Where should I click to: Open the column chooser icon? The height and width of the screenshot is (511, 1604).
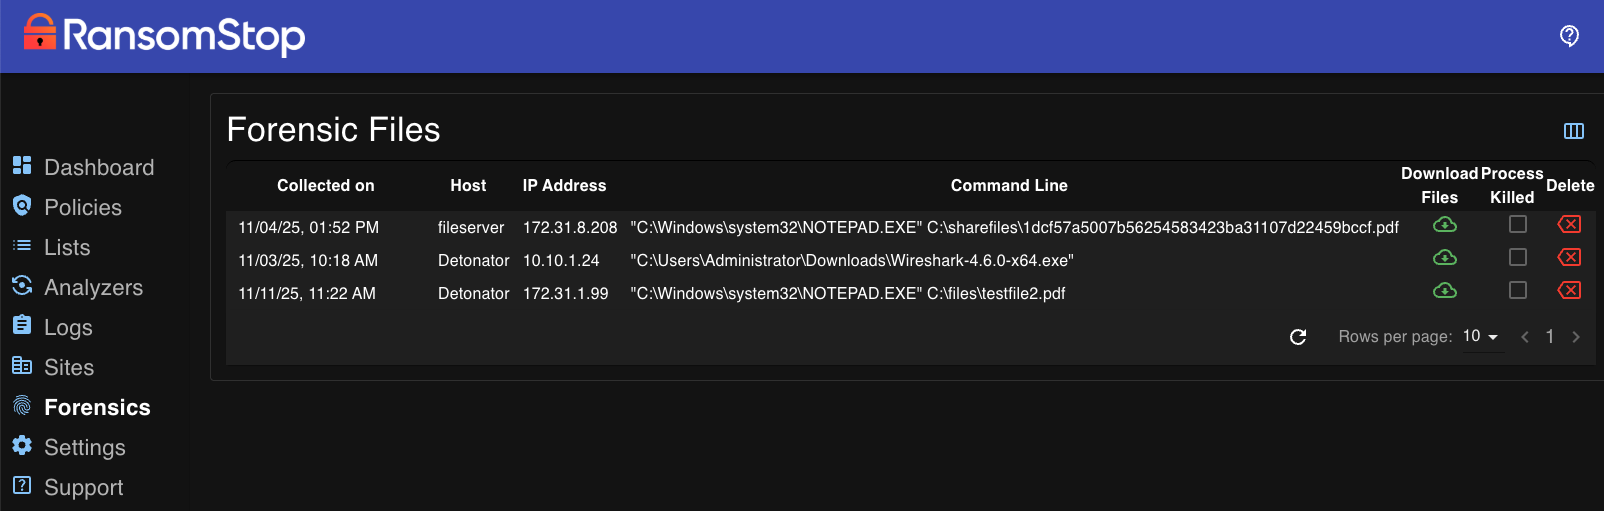coord(1573,131)
